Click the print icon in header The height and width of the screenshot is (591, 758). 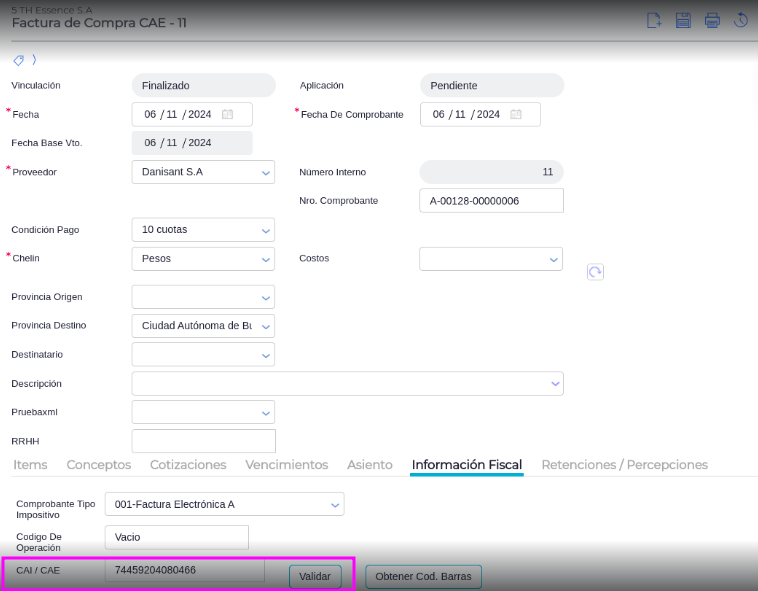click(x=712, y=20)
